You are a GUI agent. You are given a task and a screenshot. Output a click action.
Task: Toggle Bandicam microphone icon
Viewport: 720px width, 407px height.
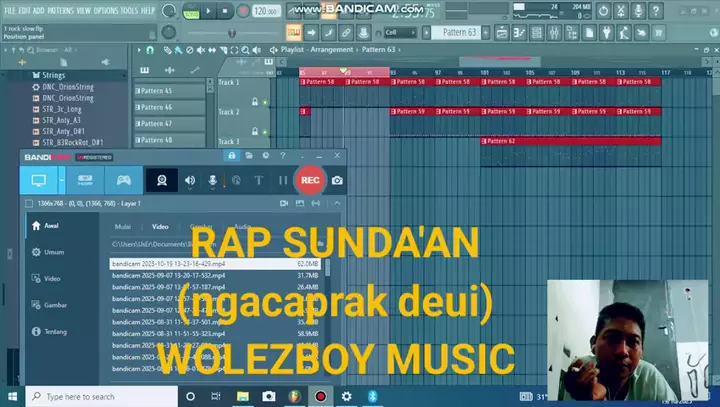(x=212, y=180)
